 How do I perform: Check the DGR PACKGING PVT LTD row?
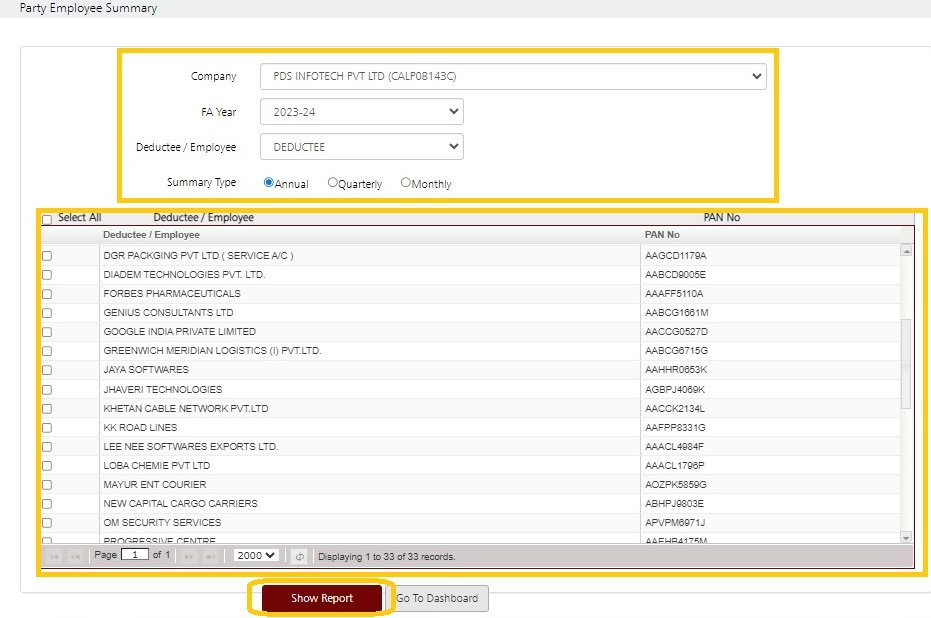coord(46,256)
